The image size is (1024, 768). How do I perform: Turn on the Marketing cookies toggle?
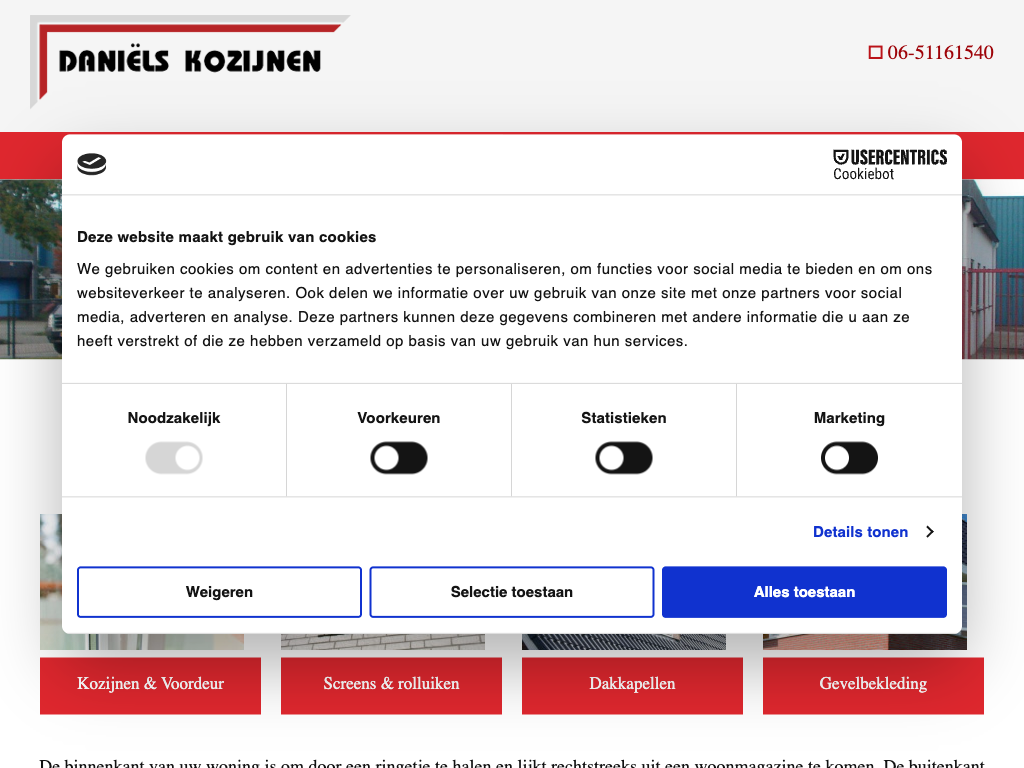(x=849, y=459)
